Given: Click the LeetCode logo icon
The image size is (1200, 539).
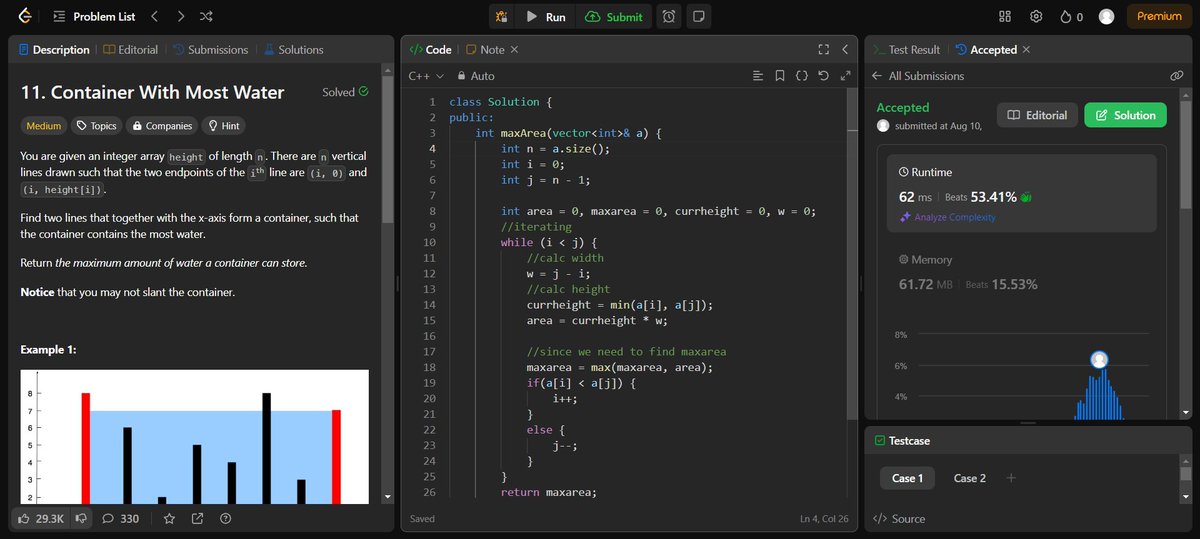Looking at the screenshot, I should (x=24, y=16).
